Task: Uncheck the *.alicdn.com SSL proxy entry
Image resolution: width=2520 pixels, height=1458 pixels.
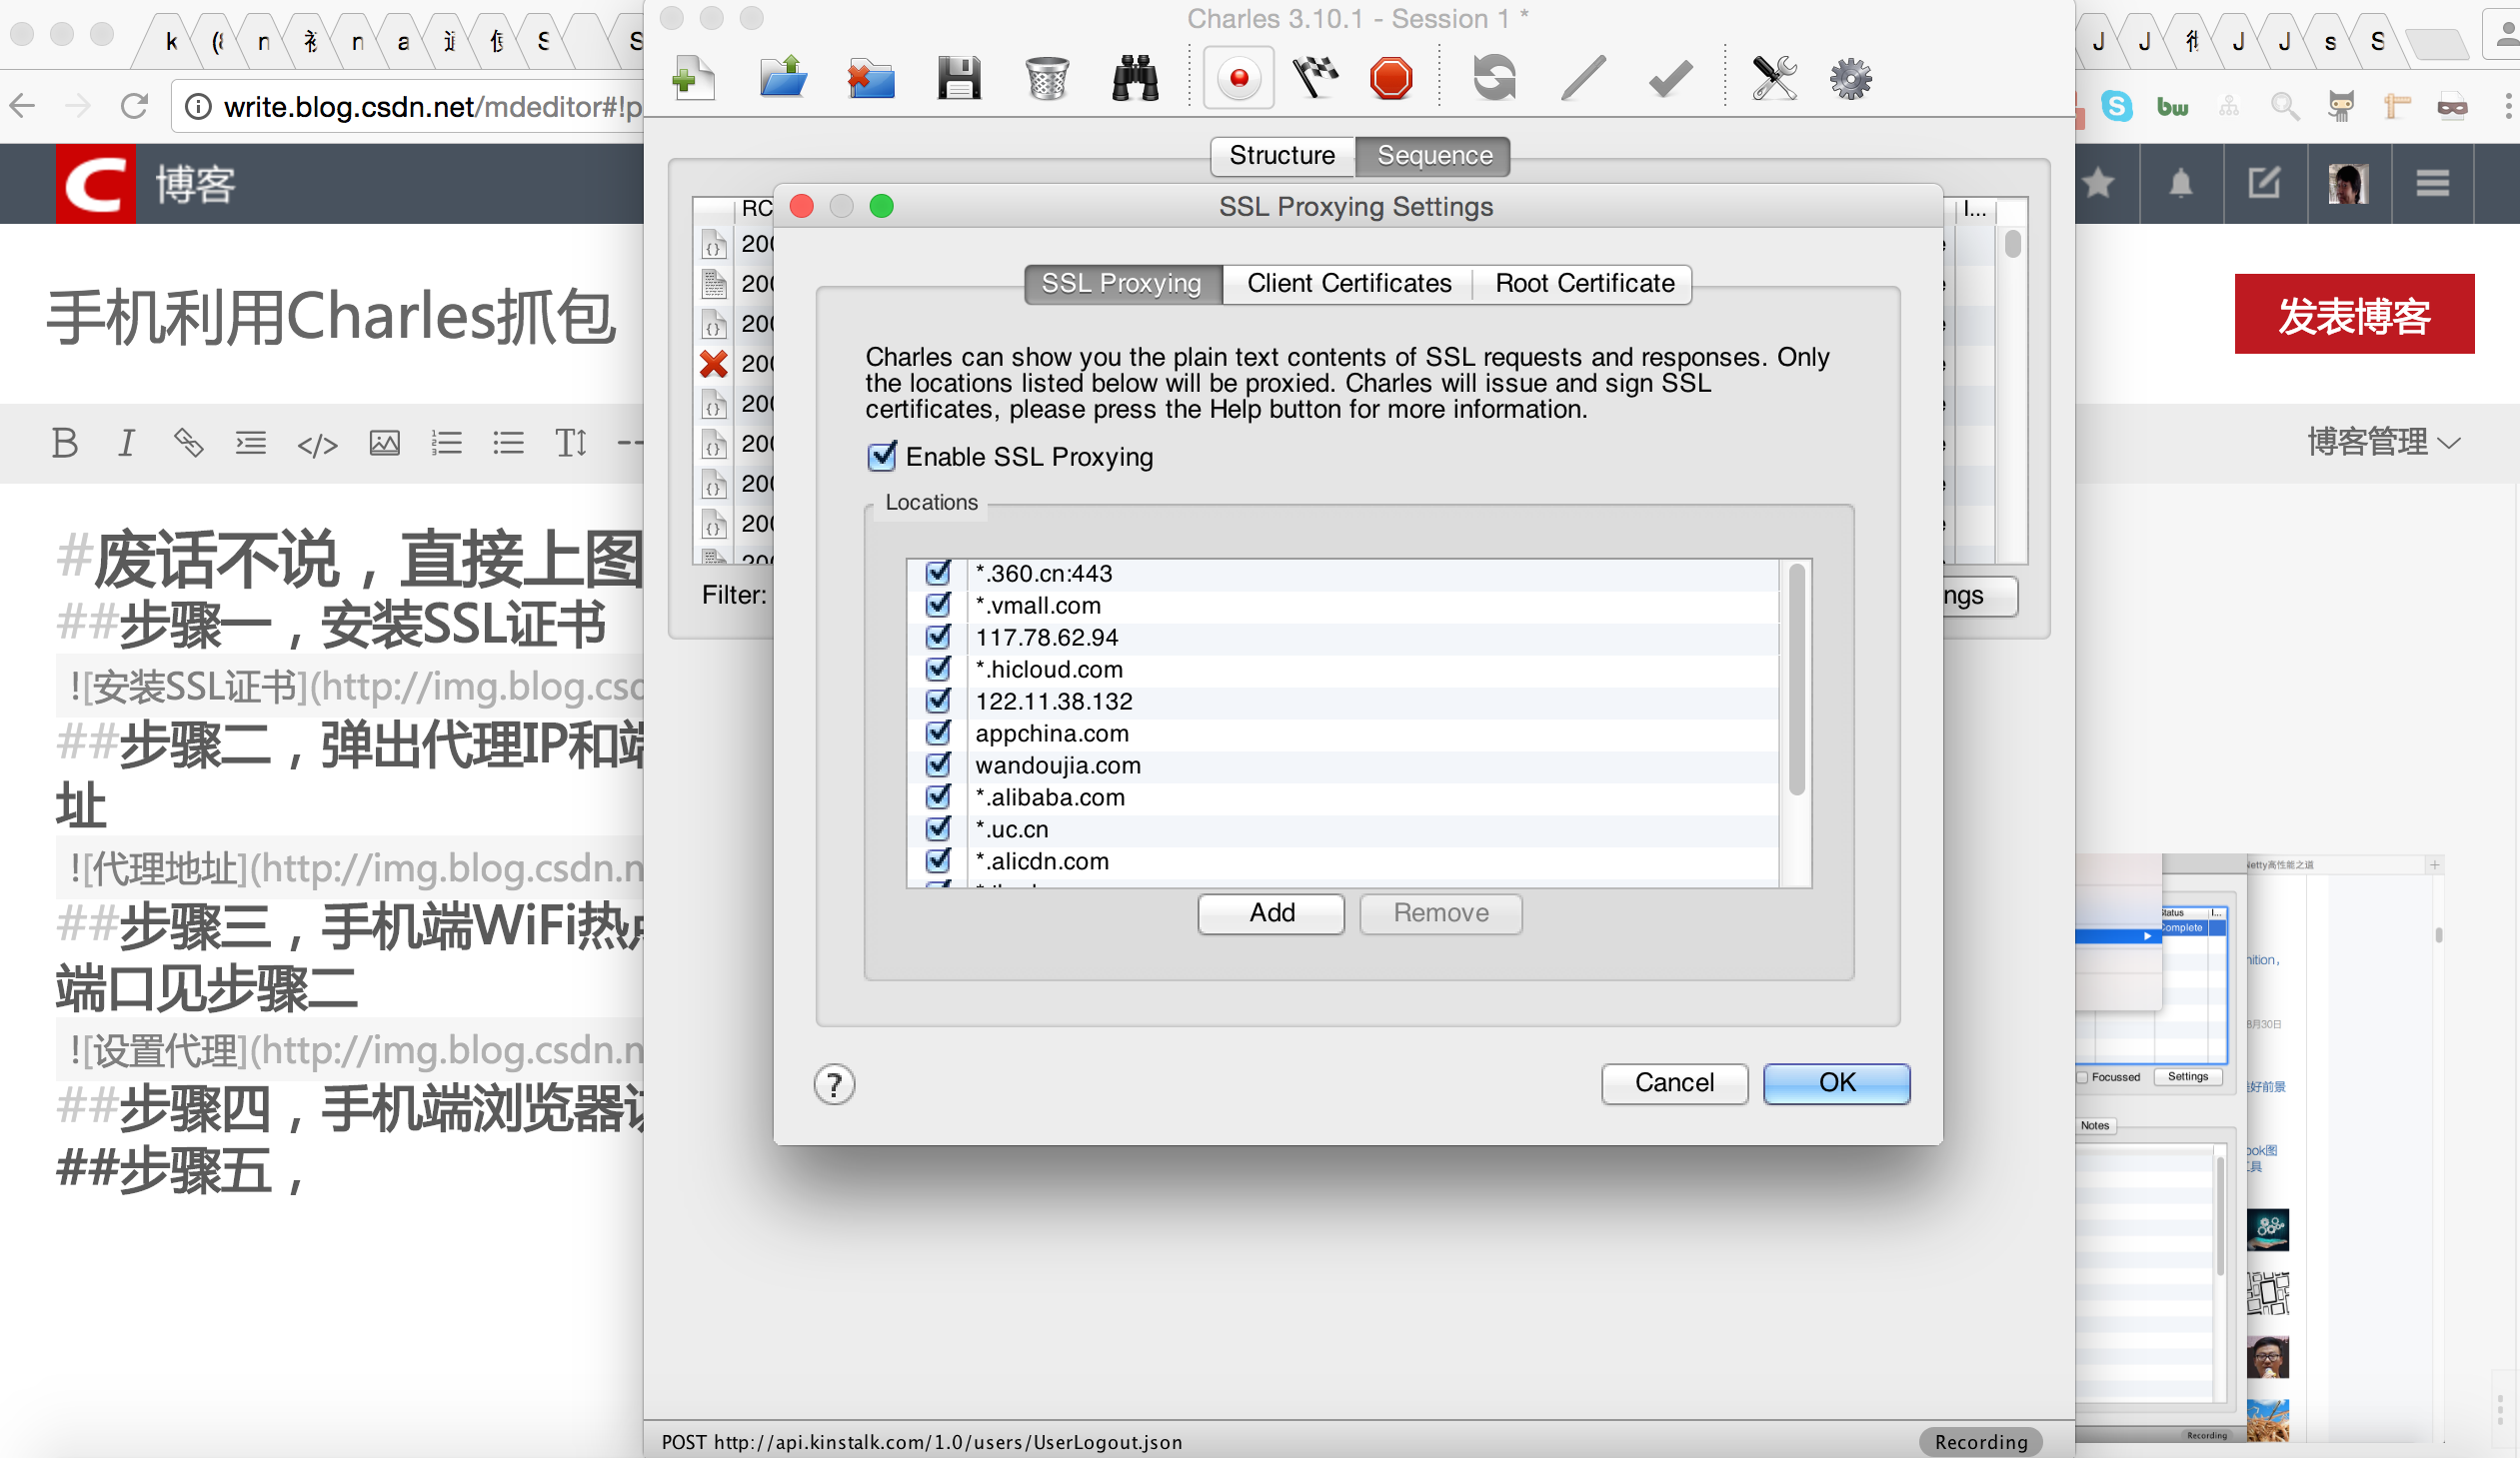Action: click(938, 859)
